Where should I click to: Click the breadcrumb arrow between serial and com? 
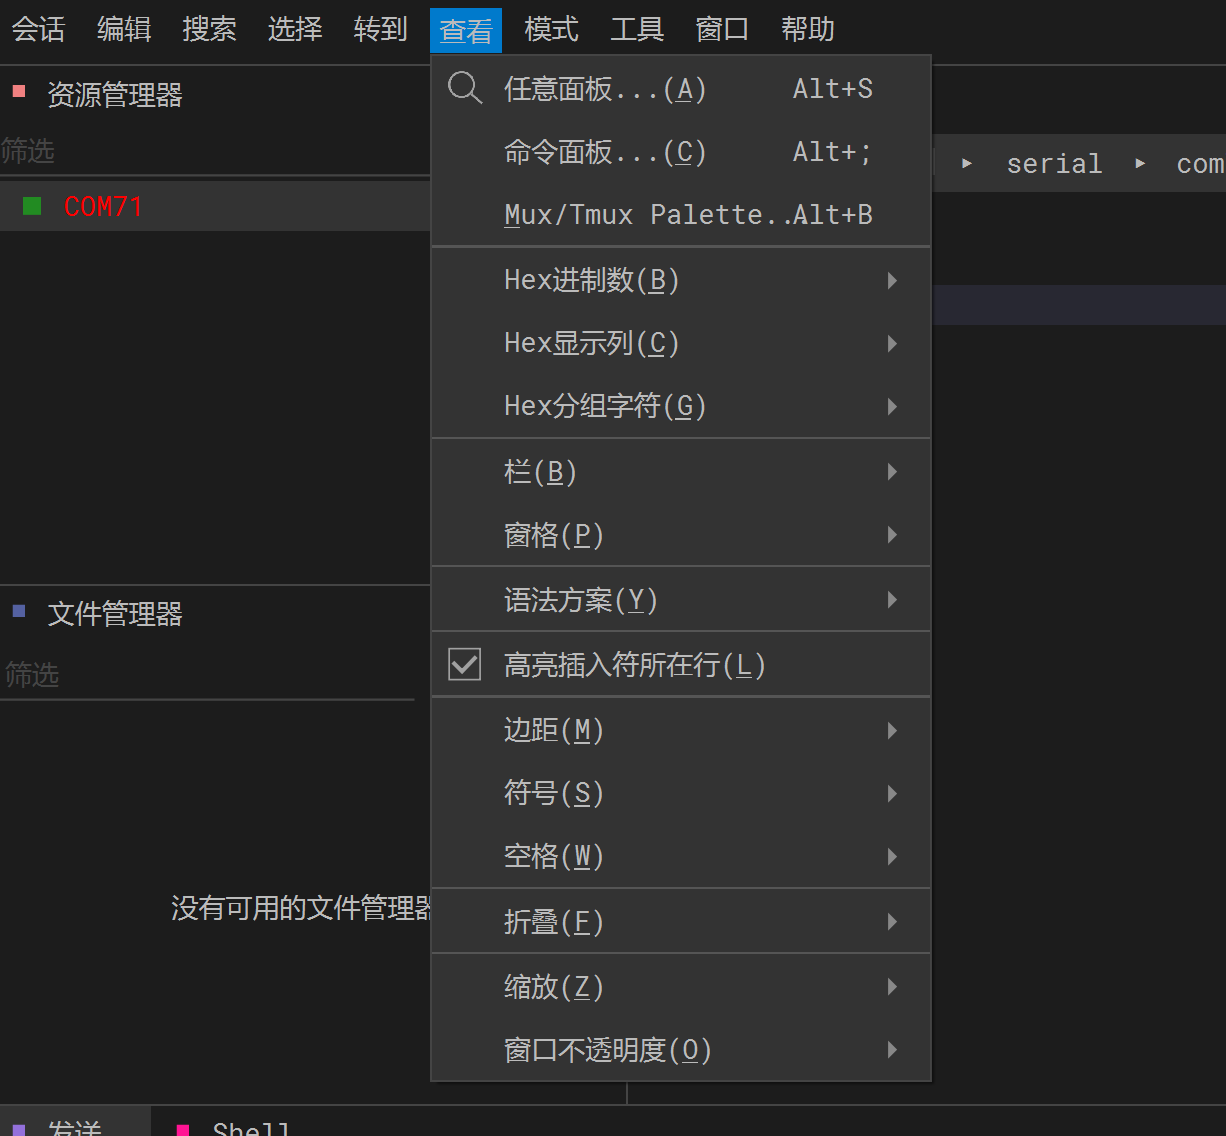tap(1139, 163)
